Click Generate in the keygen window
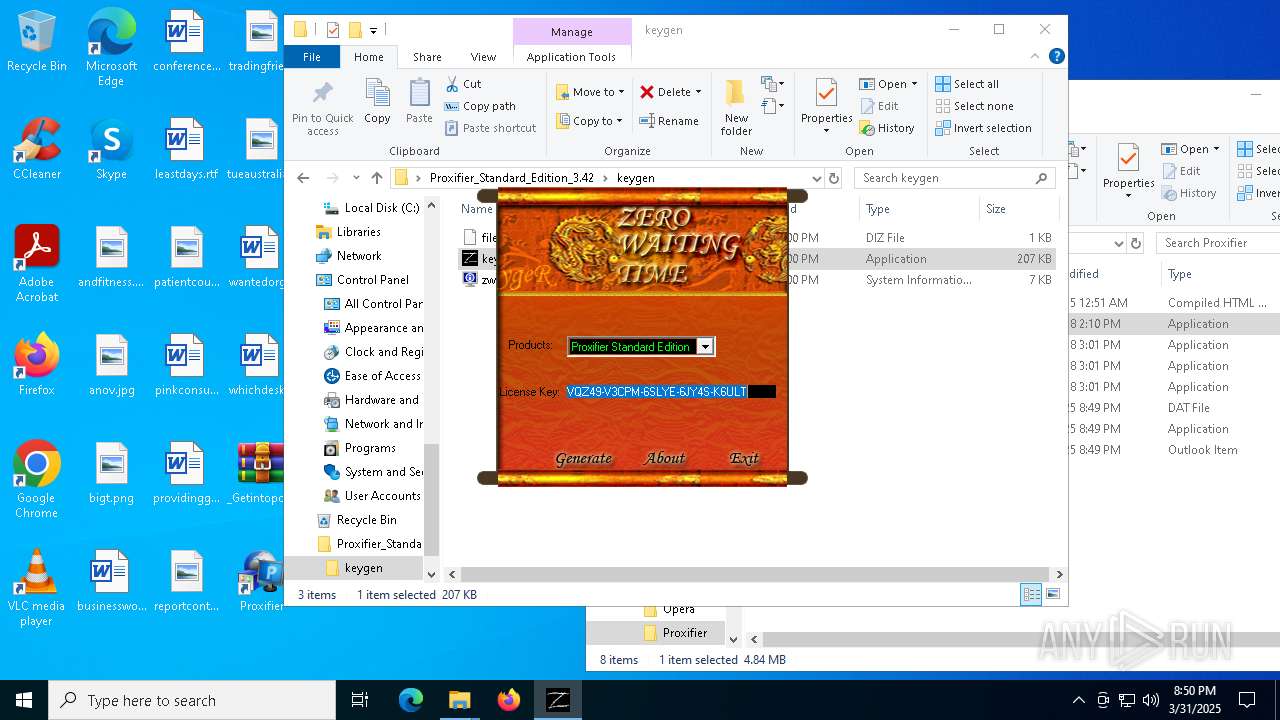 click(x=583, y=458)
